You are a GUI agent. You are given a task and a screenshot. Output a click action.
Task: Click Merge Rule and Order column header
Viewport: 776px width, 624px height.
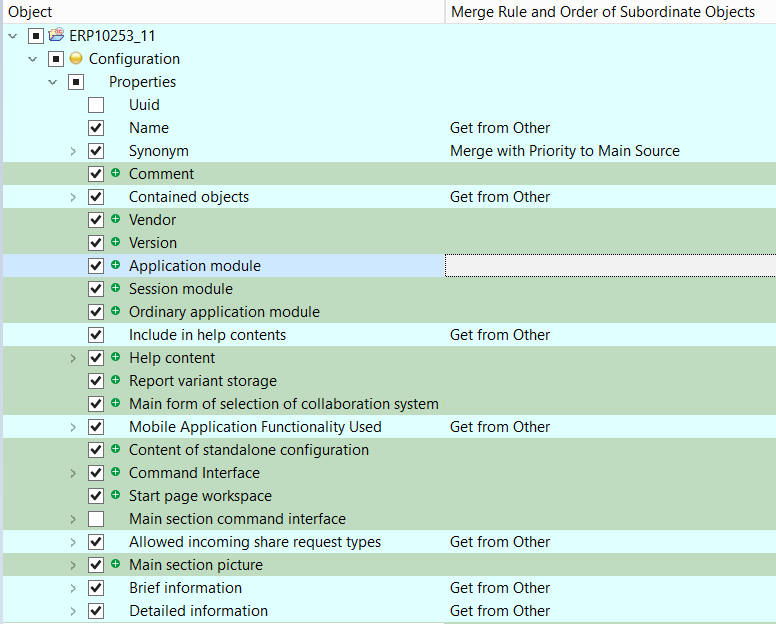(x=603, y=12)
